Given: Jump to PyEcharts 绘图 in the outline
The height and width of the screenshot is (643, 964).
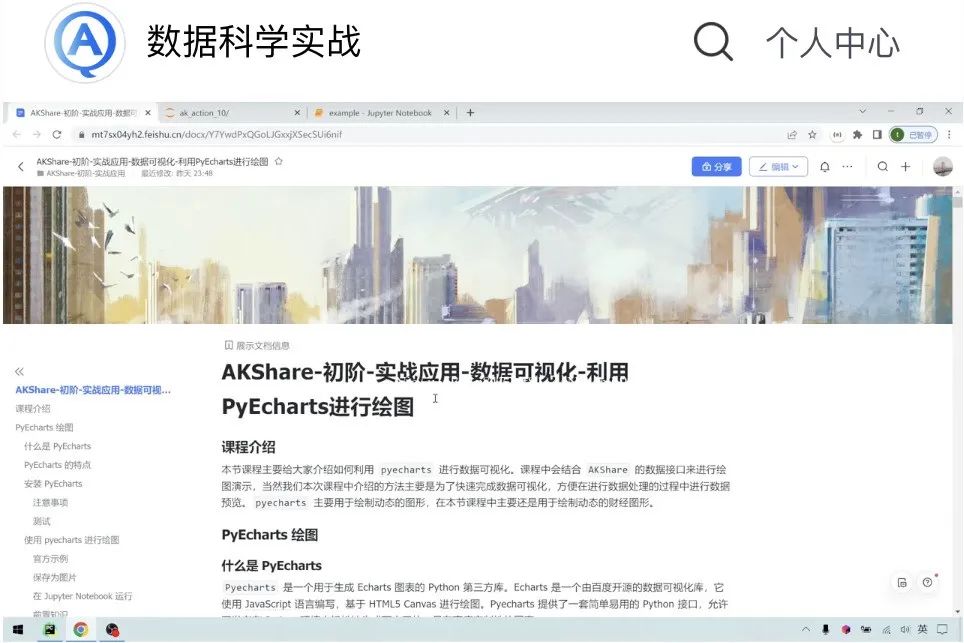Looking at the screenshot, I should [44, 427].
